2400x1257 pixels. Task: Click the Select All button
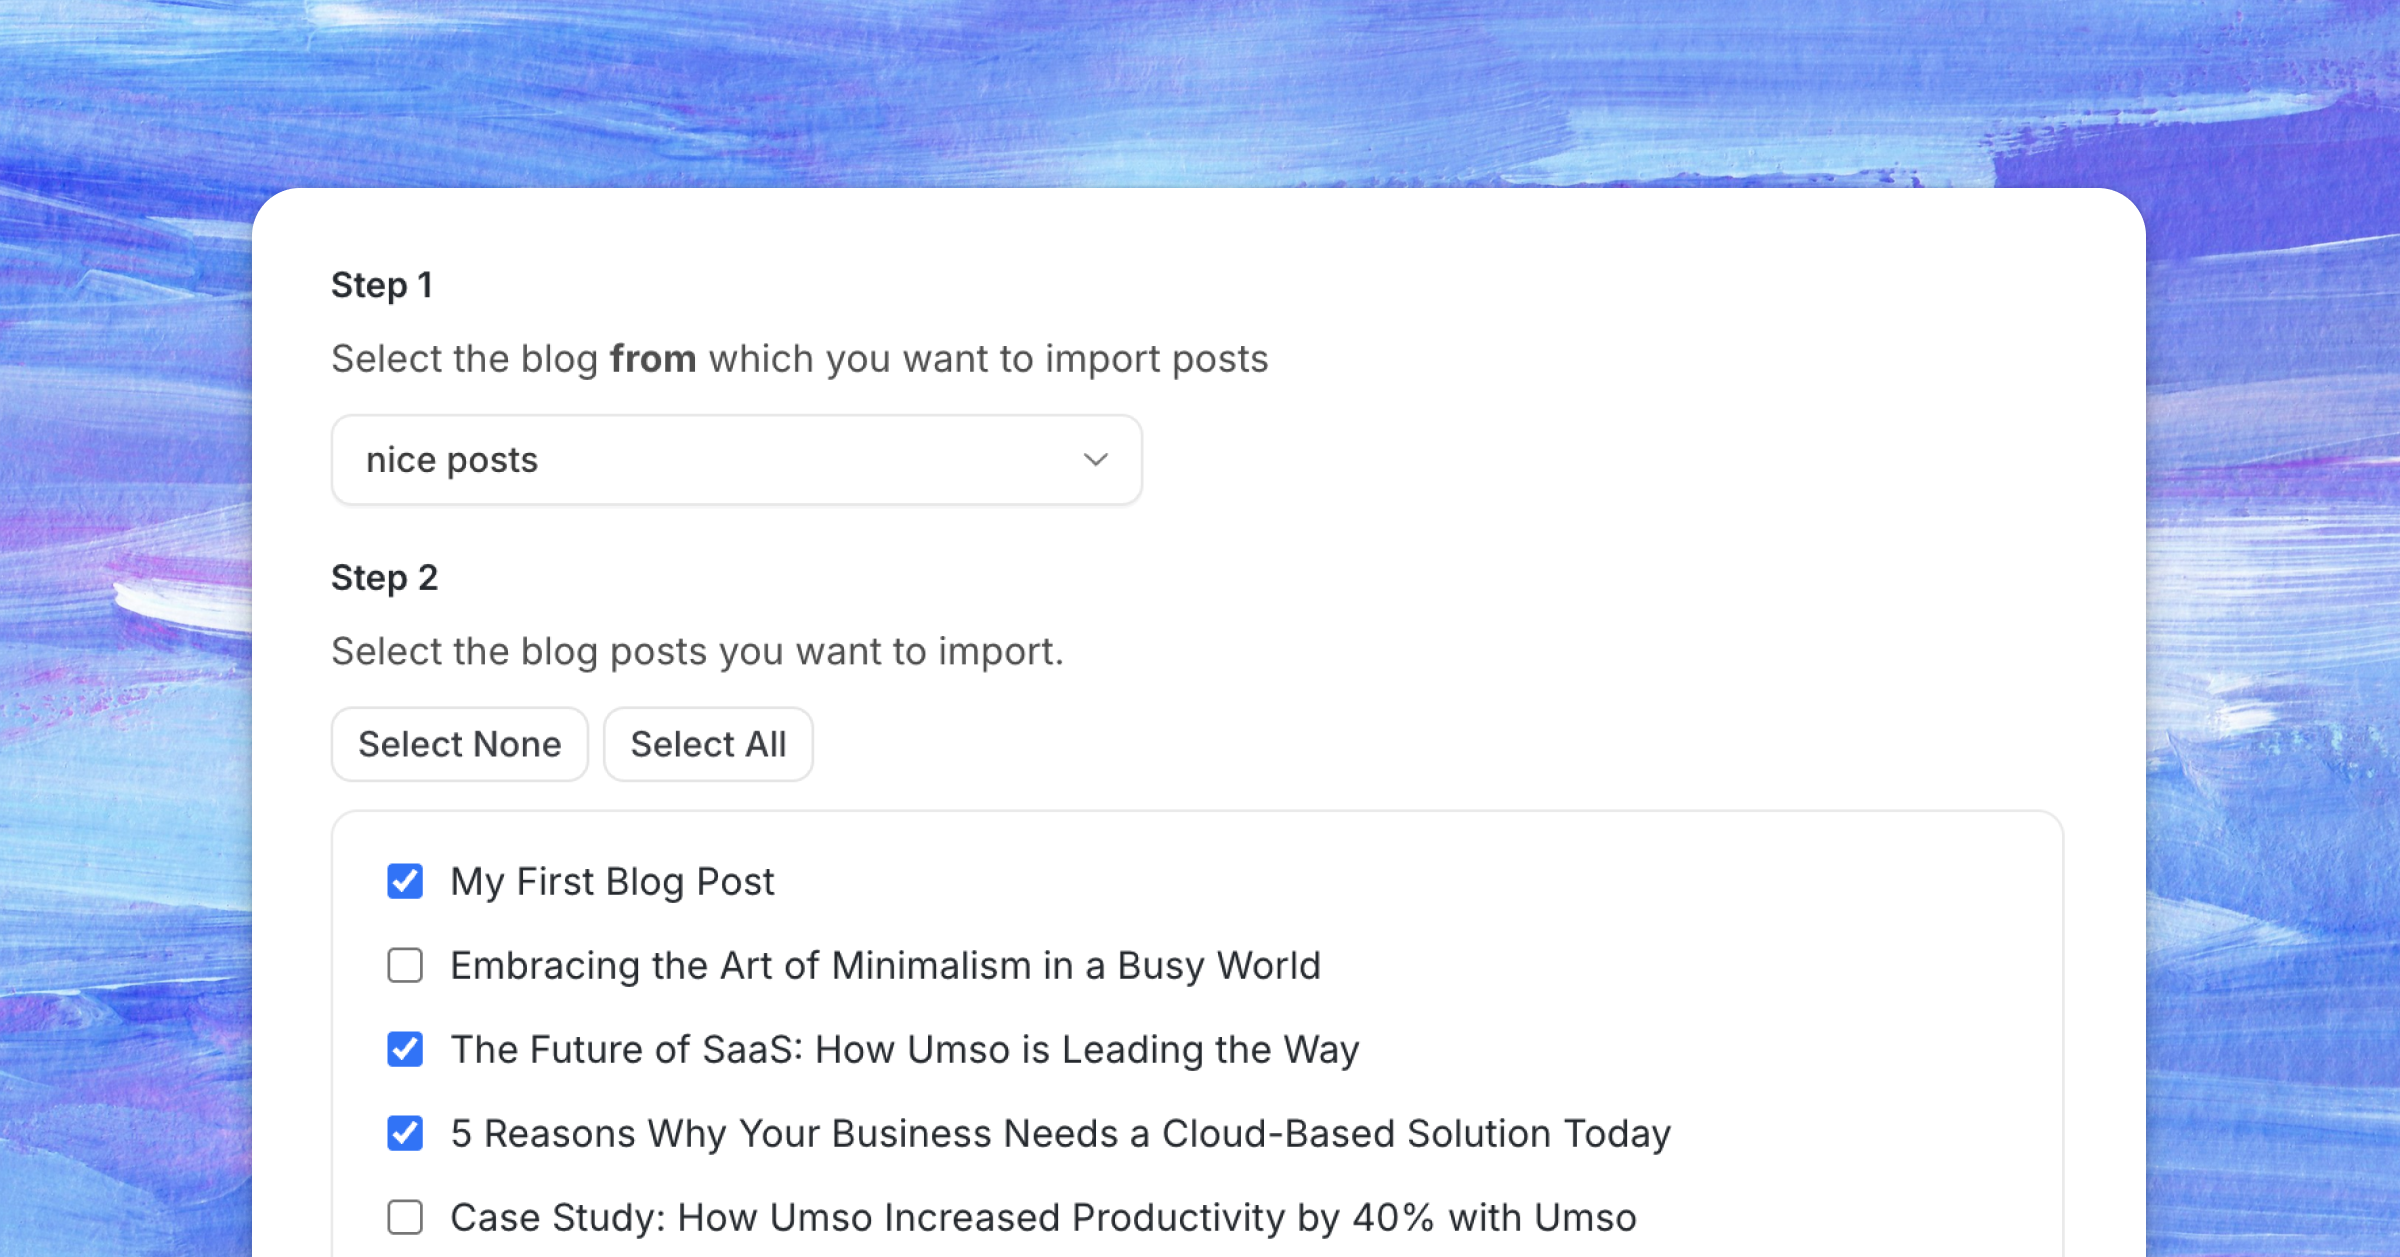[x=708, y=744]
